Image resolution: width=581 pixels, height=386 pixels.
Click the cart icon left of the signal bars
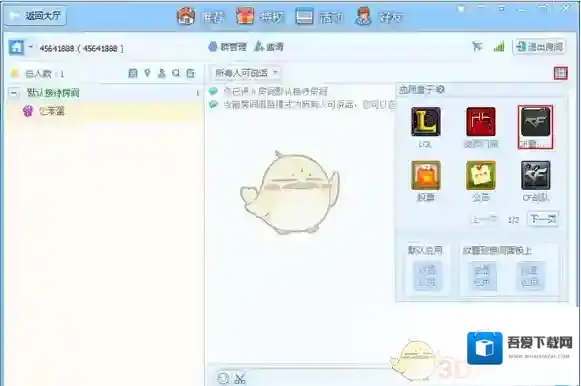(x=477, y=47)
